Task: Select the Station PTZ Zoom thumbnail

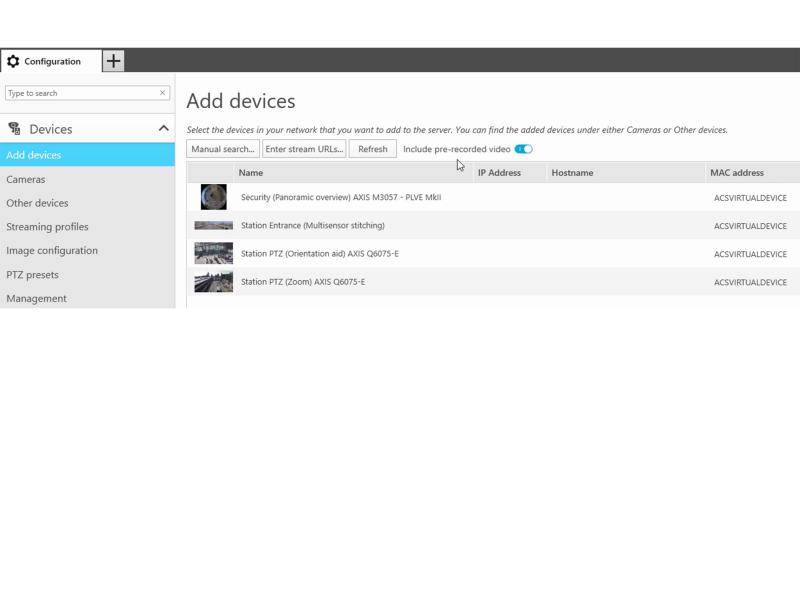Action: click(213, 282)
